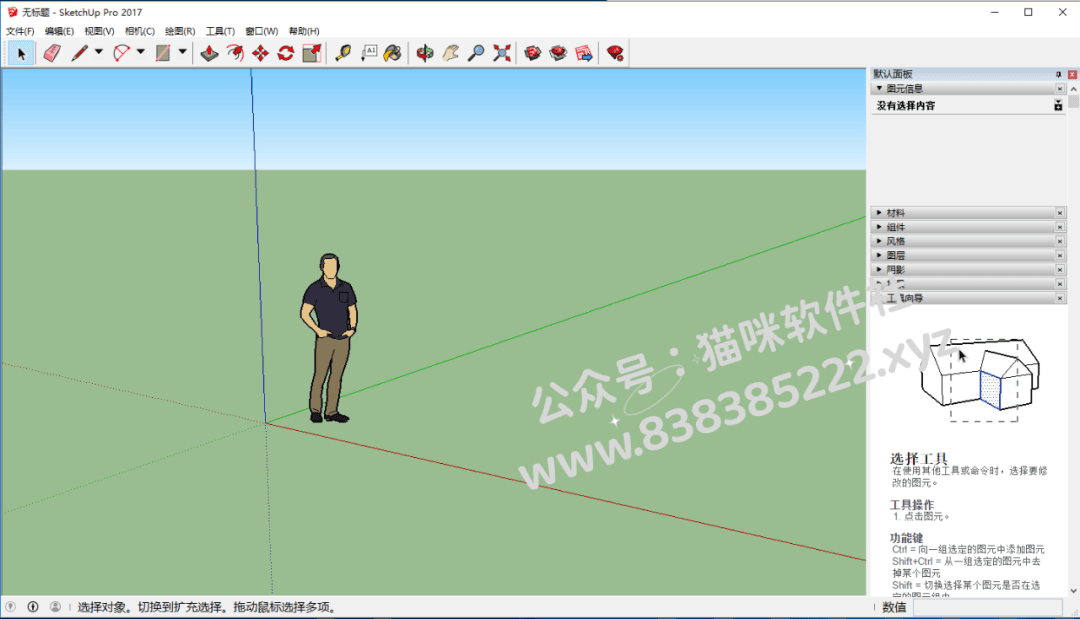Click the tray scrollbar up arrow
The width and height of the screenshot is (1080, 619).
tap(1074, 89)
